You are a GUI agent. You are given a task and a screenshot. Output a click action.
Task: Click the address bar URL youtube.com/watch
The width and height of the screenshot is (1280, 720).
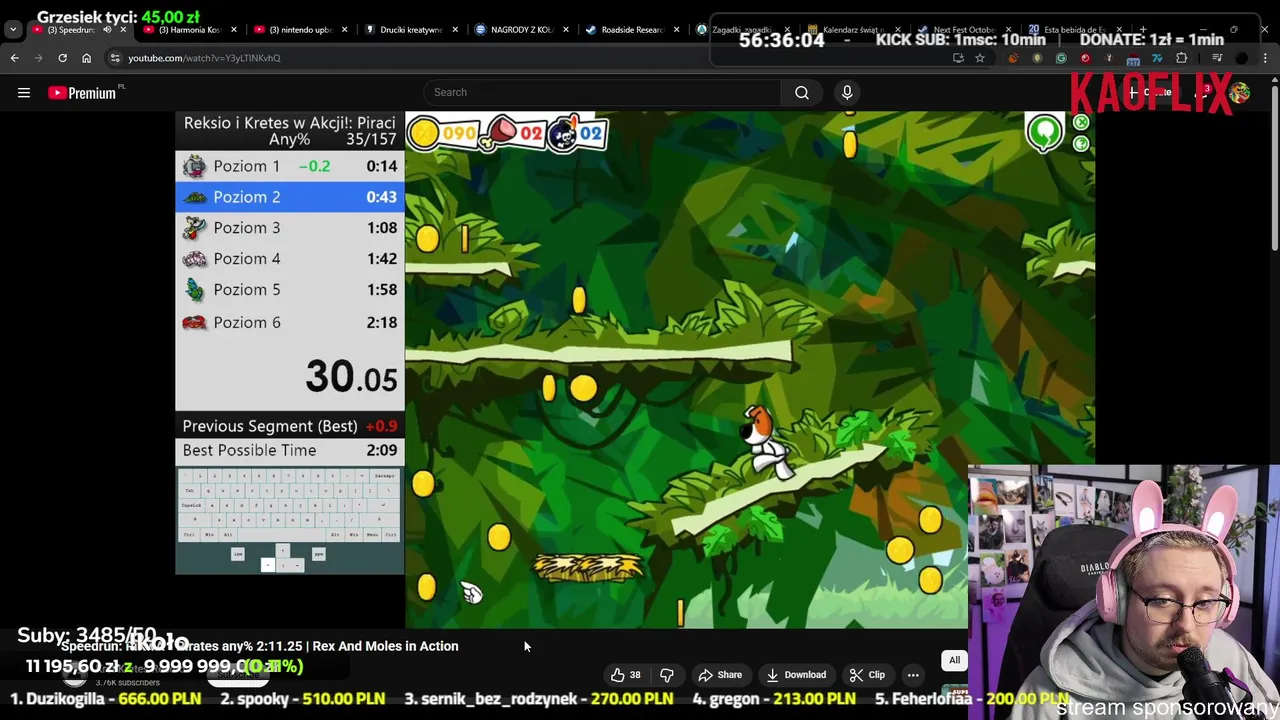tap(204, 58)
